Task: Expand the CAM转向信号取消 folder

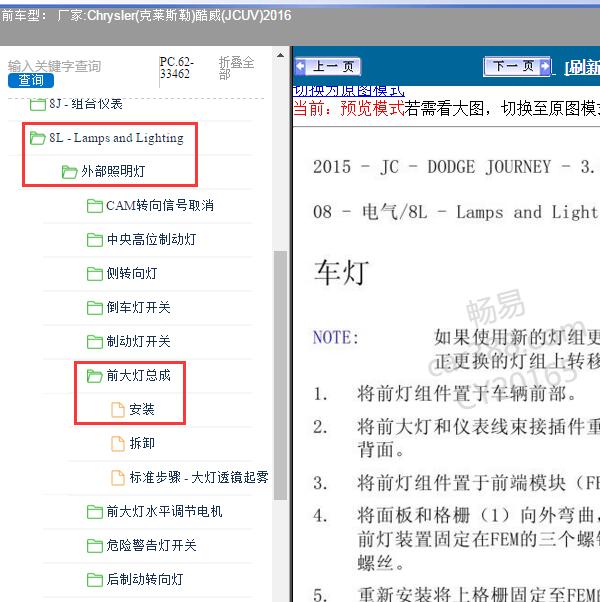Action: pyautogui.click(x=160, y=205)
